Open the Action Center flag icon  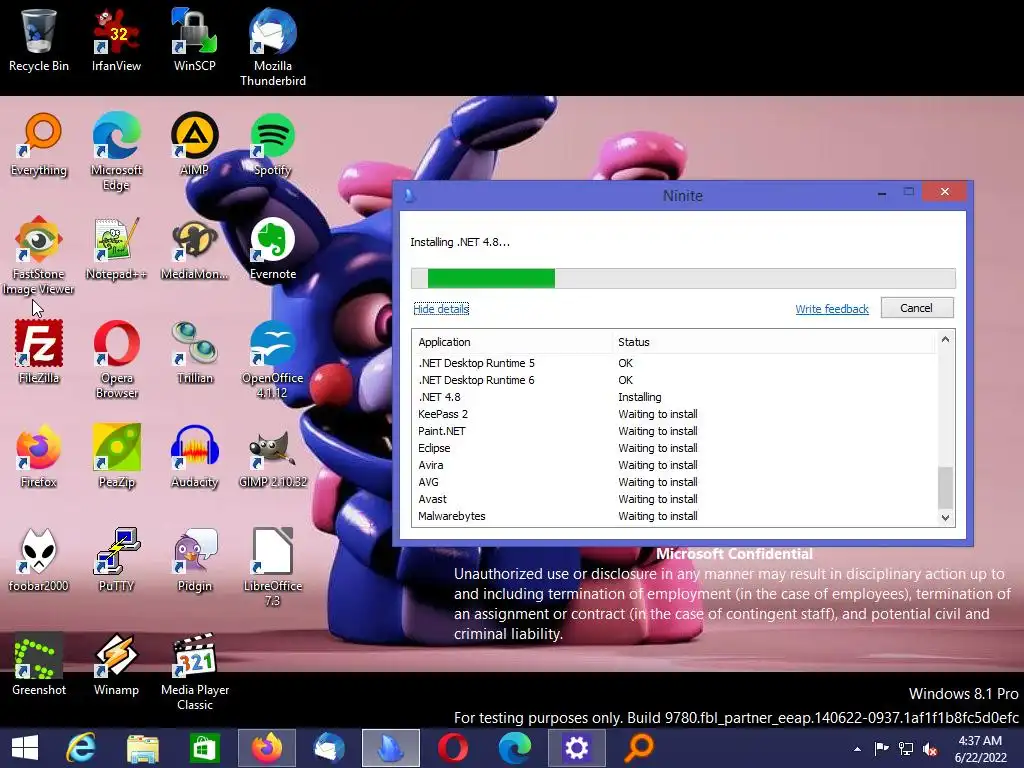tap(882, 749)
